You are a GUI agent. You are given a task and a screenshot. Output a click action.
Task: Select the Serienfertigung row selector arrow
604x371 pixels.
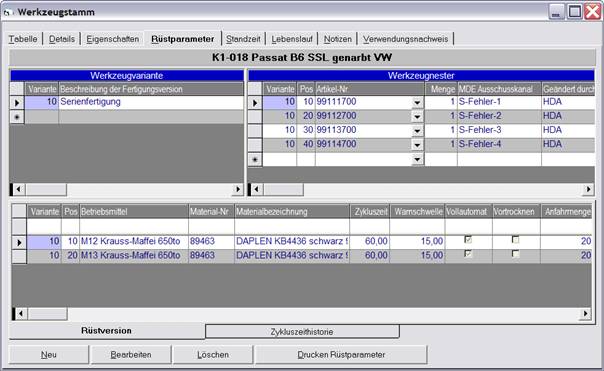pyautogui.click(x=17, y=103)
